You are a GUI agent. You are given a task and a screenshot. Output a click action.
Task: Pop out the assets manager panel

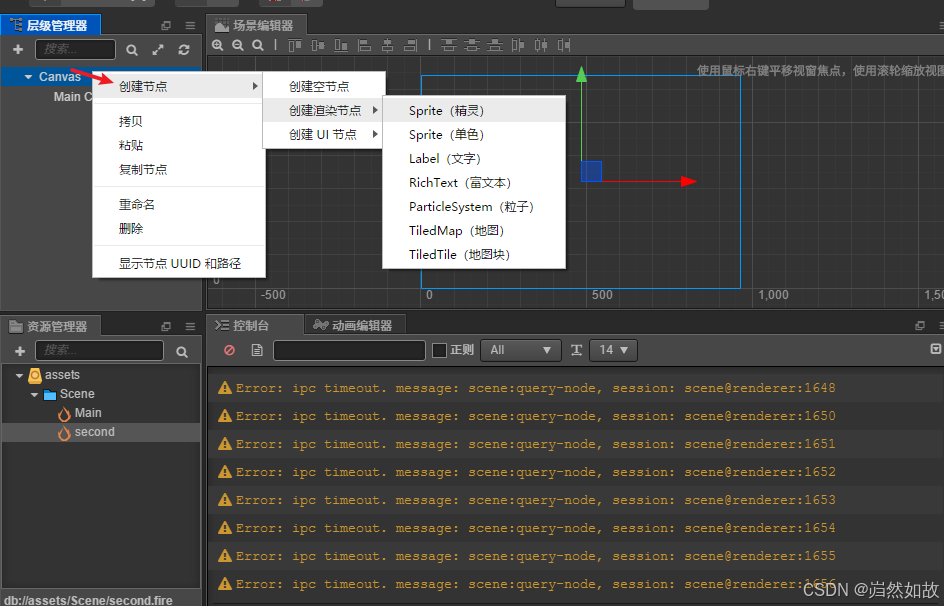click(166, 326)
